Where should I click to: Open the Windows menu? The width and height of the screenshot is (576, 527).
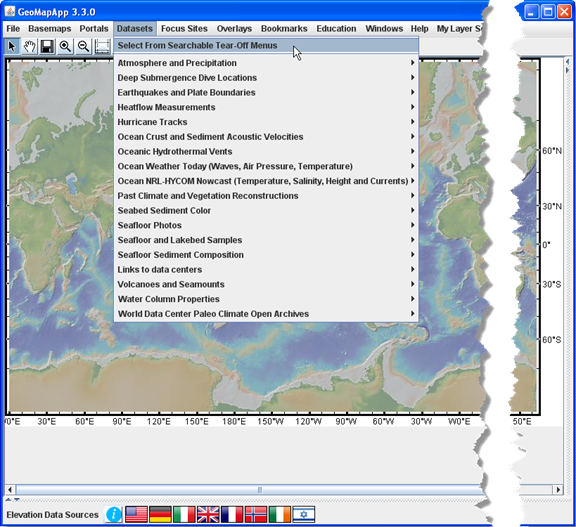point(384,29)
